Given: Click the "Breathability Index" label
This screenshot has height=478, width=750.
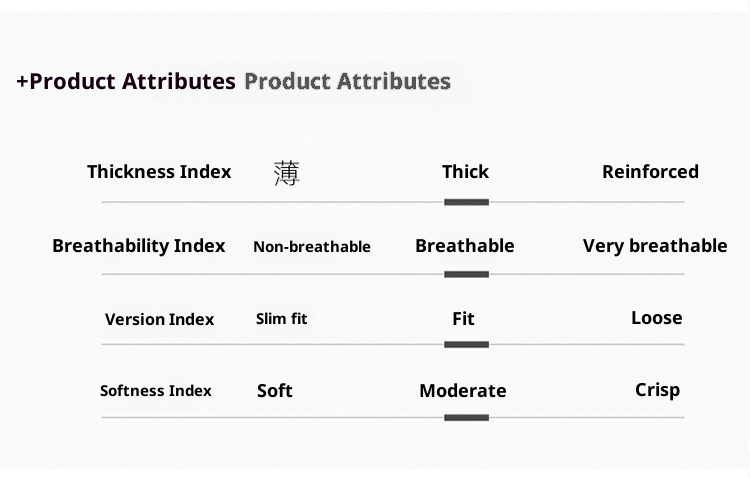Looking at the screenshot, I should coord(139,246).
